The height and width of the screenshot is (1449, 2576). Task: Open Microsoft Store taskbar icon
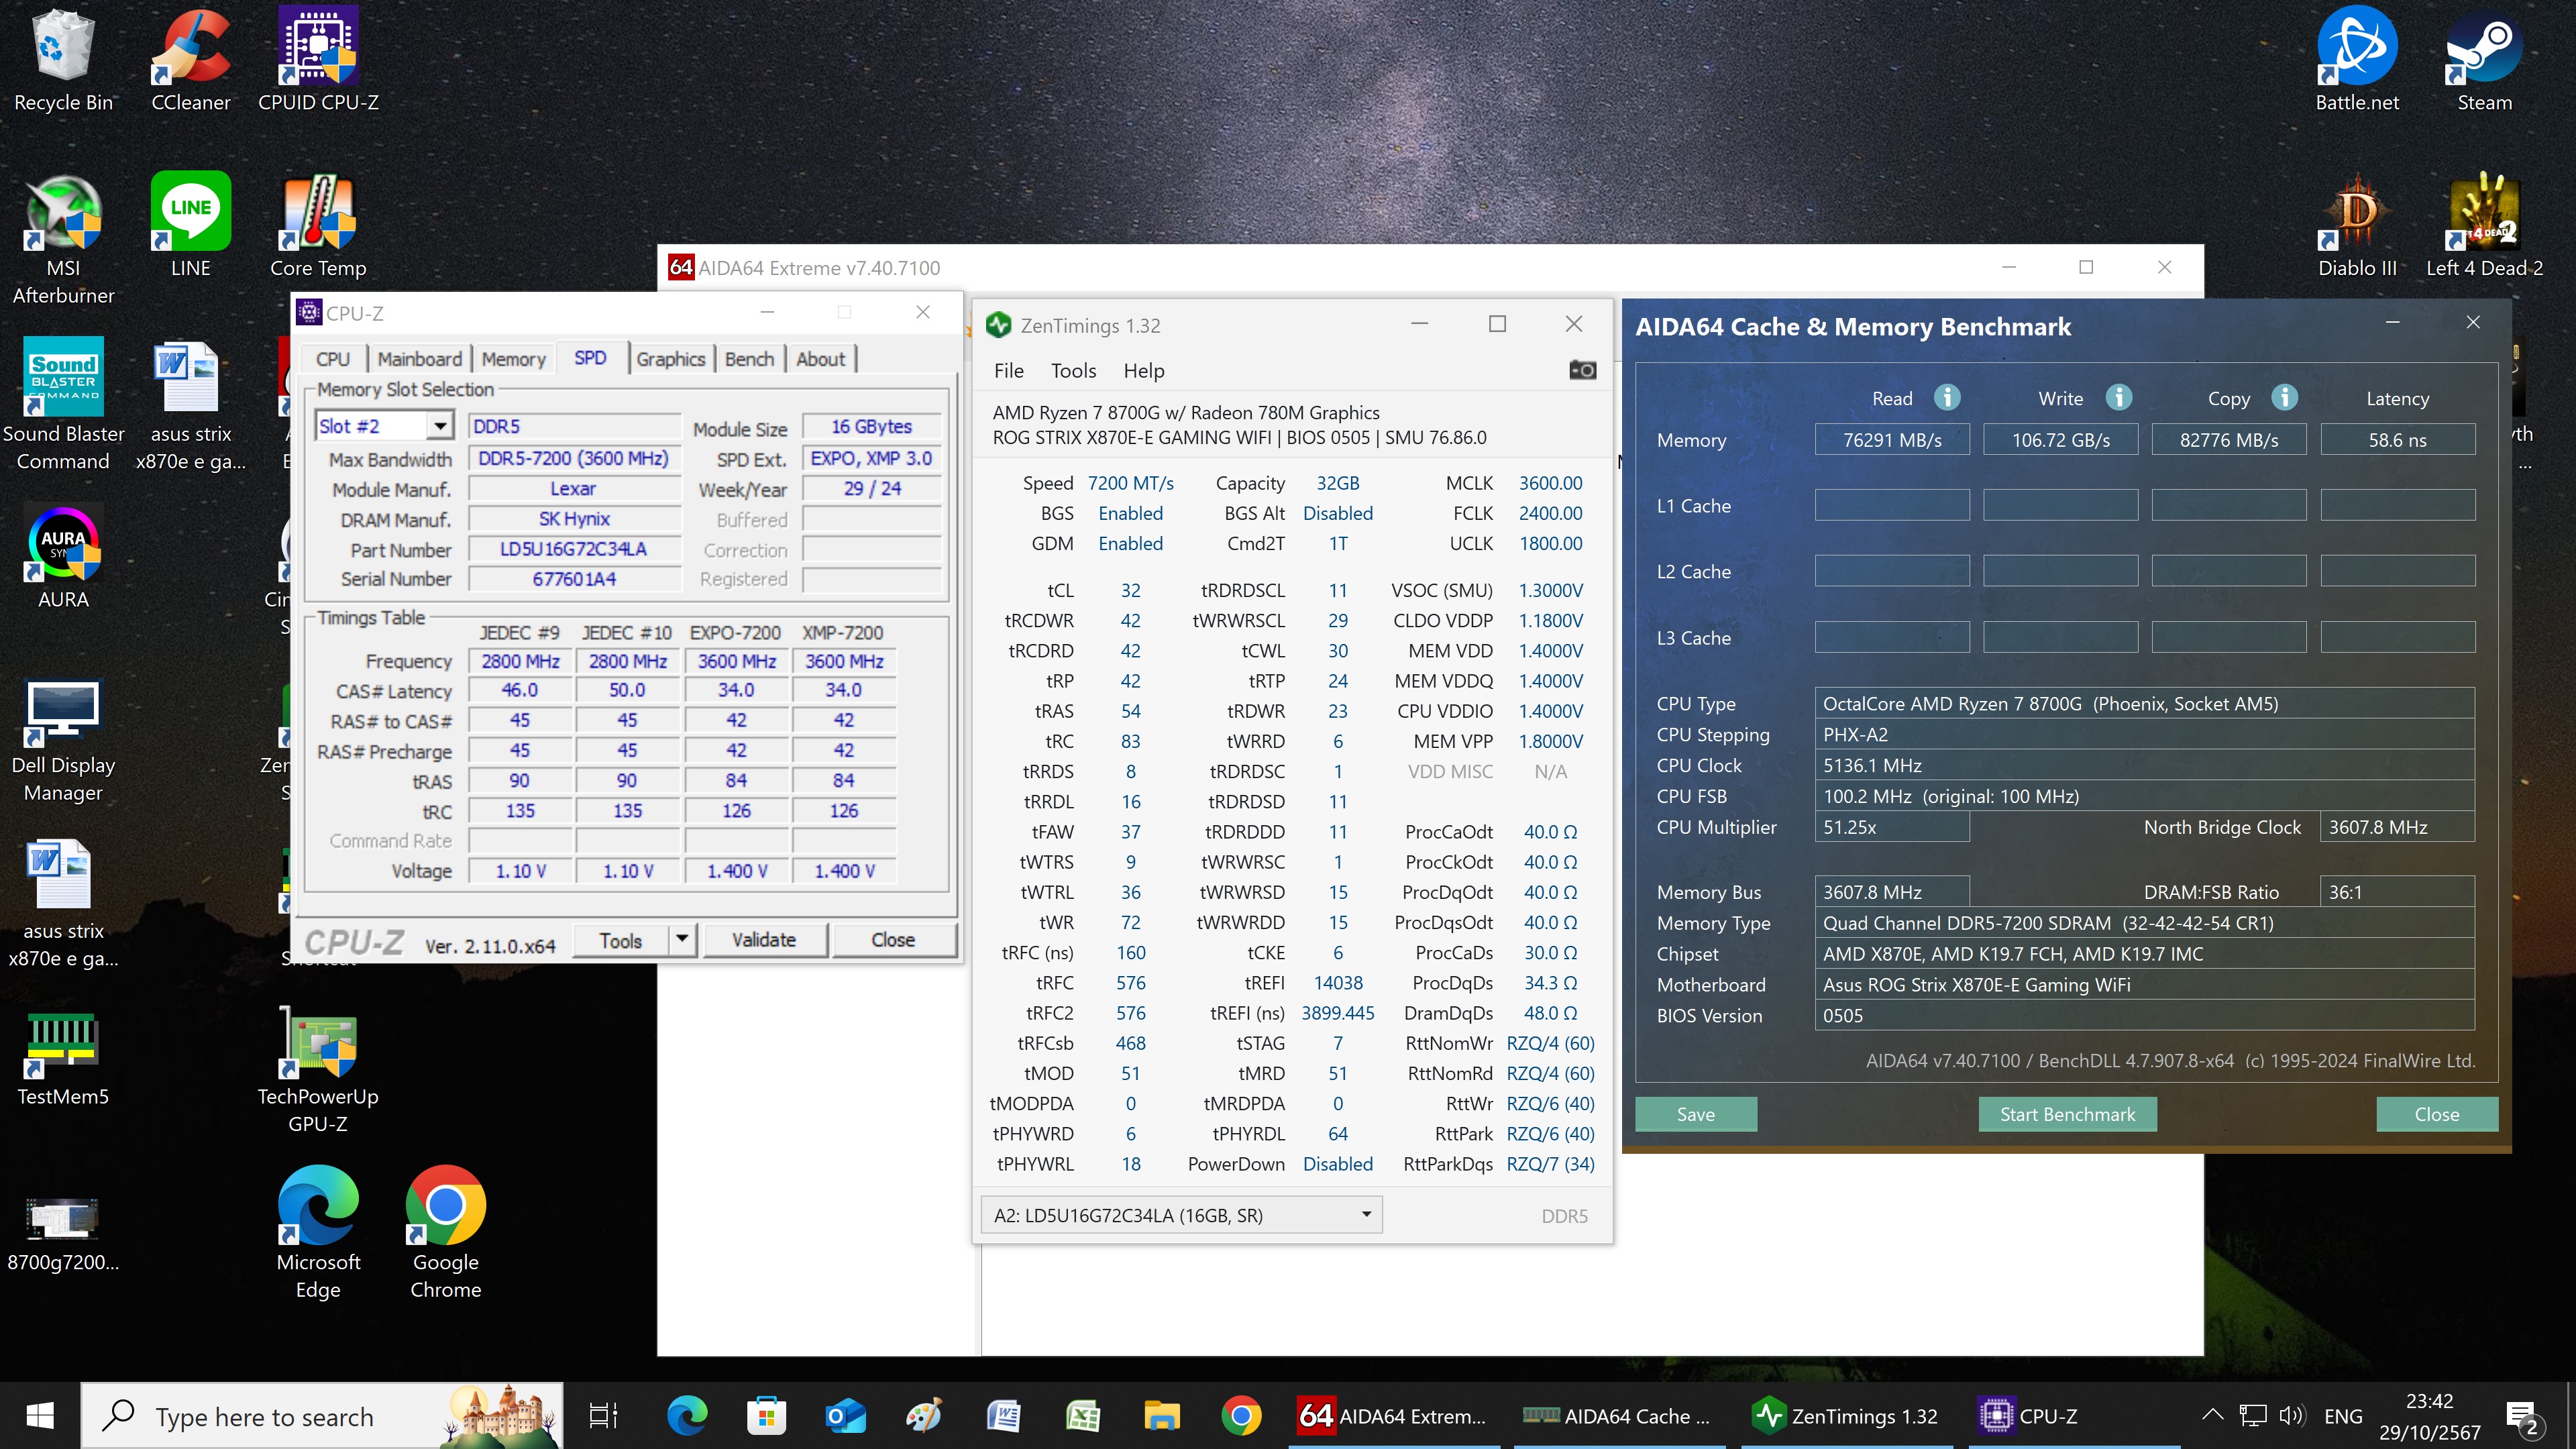pyautogui.click(x=766, y=1416)
